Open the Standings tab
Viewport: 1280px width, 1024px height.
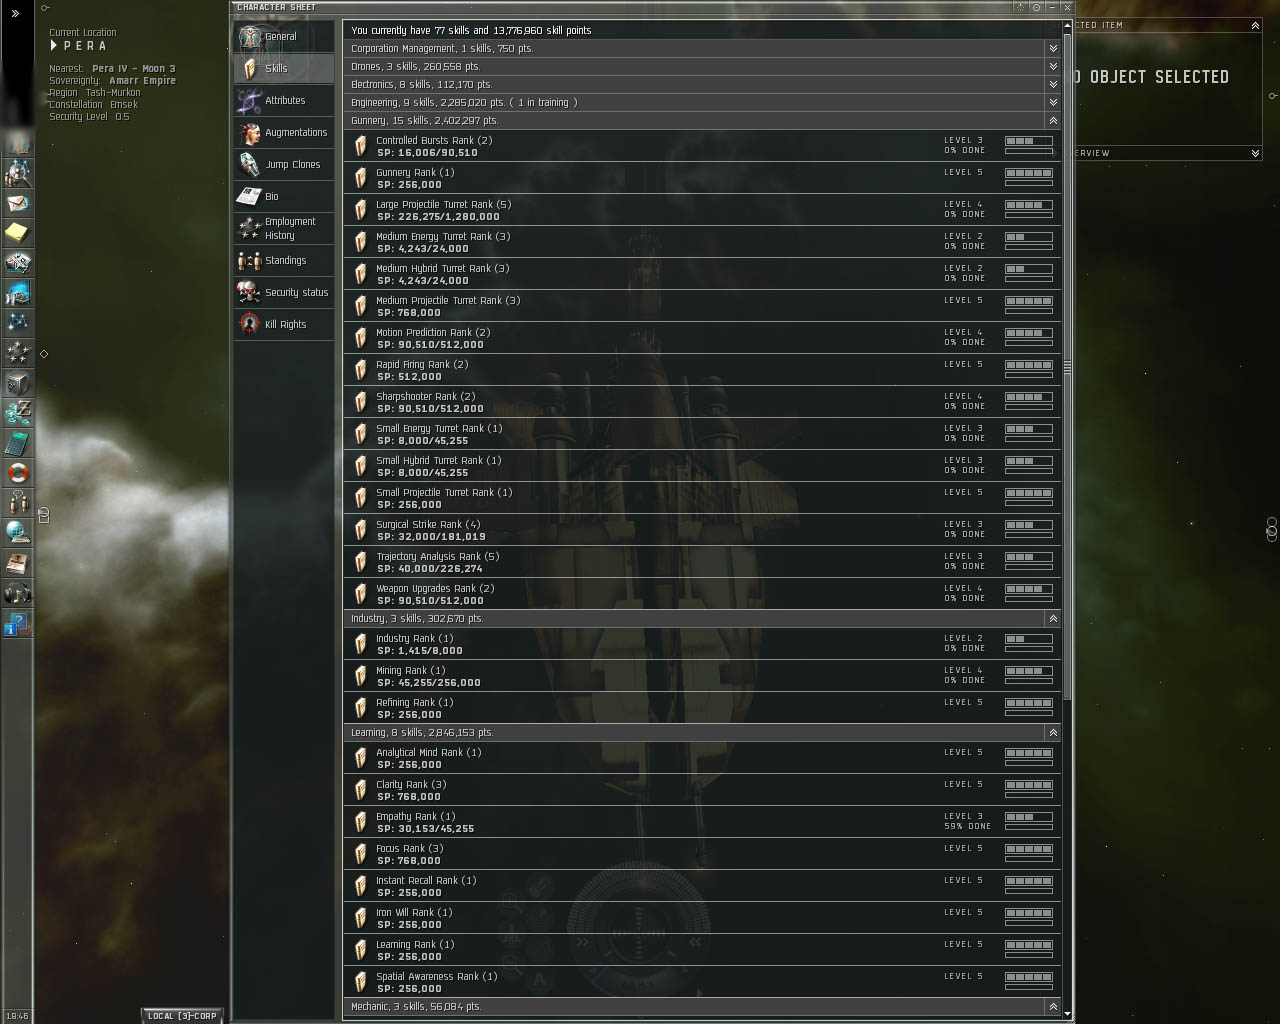(284, 261)
